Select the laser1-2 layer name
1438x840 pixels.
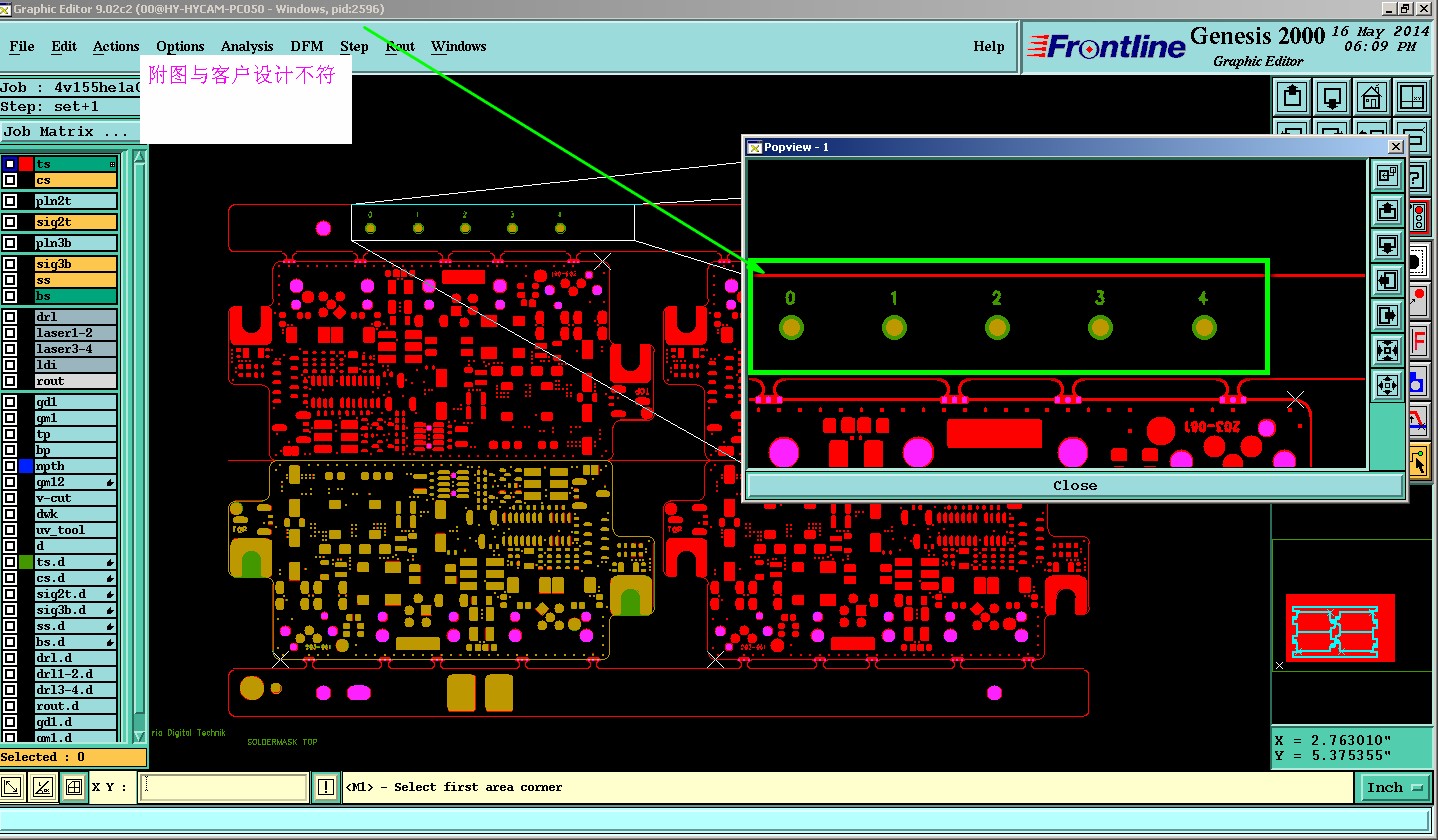(x=76, y=333)
